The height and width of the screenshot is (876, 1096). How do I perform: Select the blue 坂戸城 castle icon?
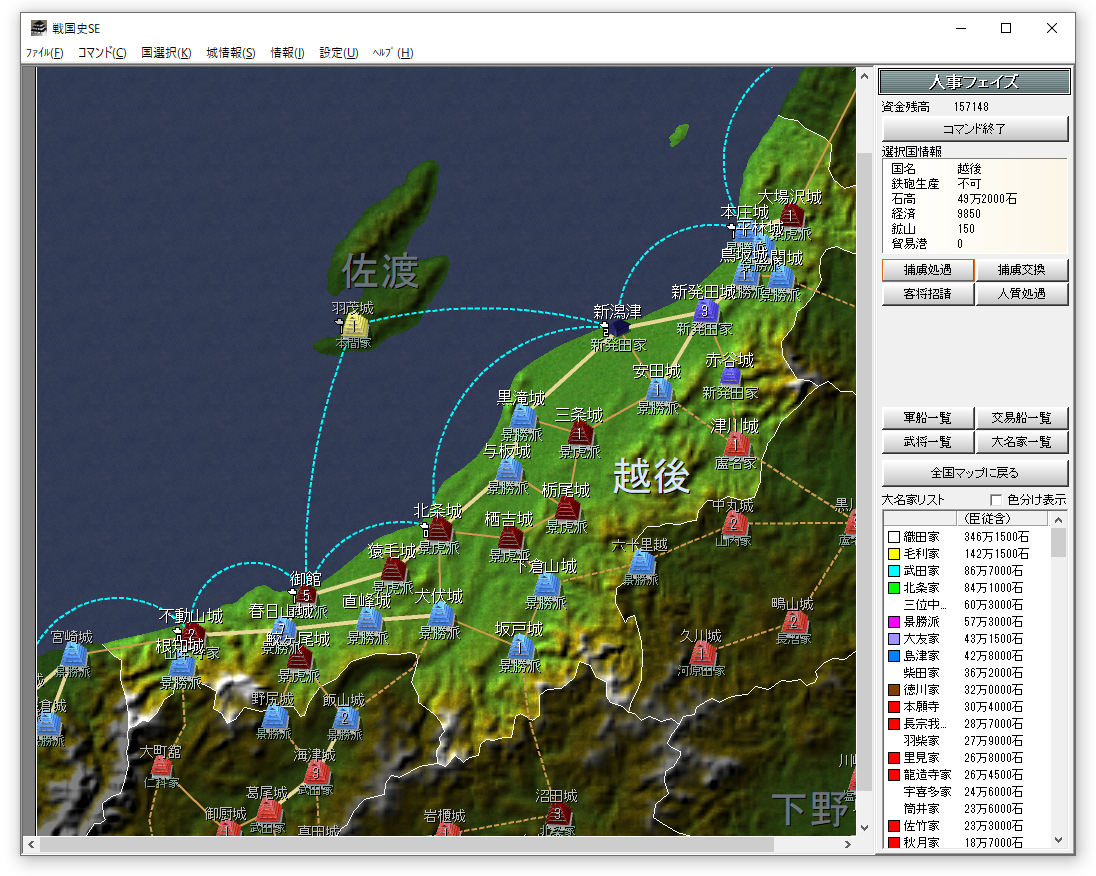pos(519,647)
